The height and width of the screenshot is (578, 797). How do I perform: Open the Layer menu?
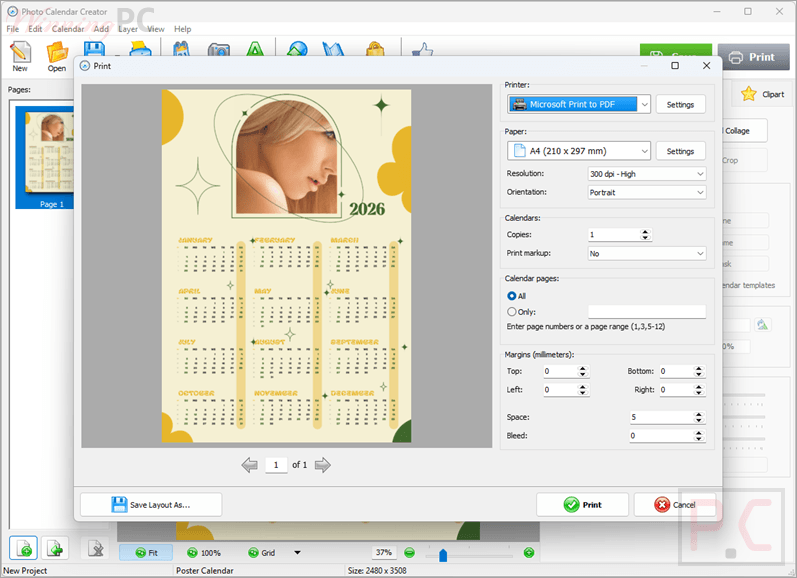128,29
